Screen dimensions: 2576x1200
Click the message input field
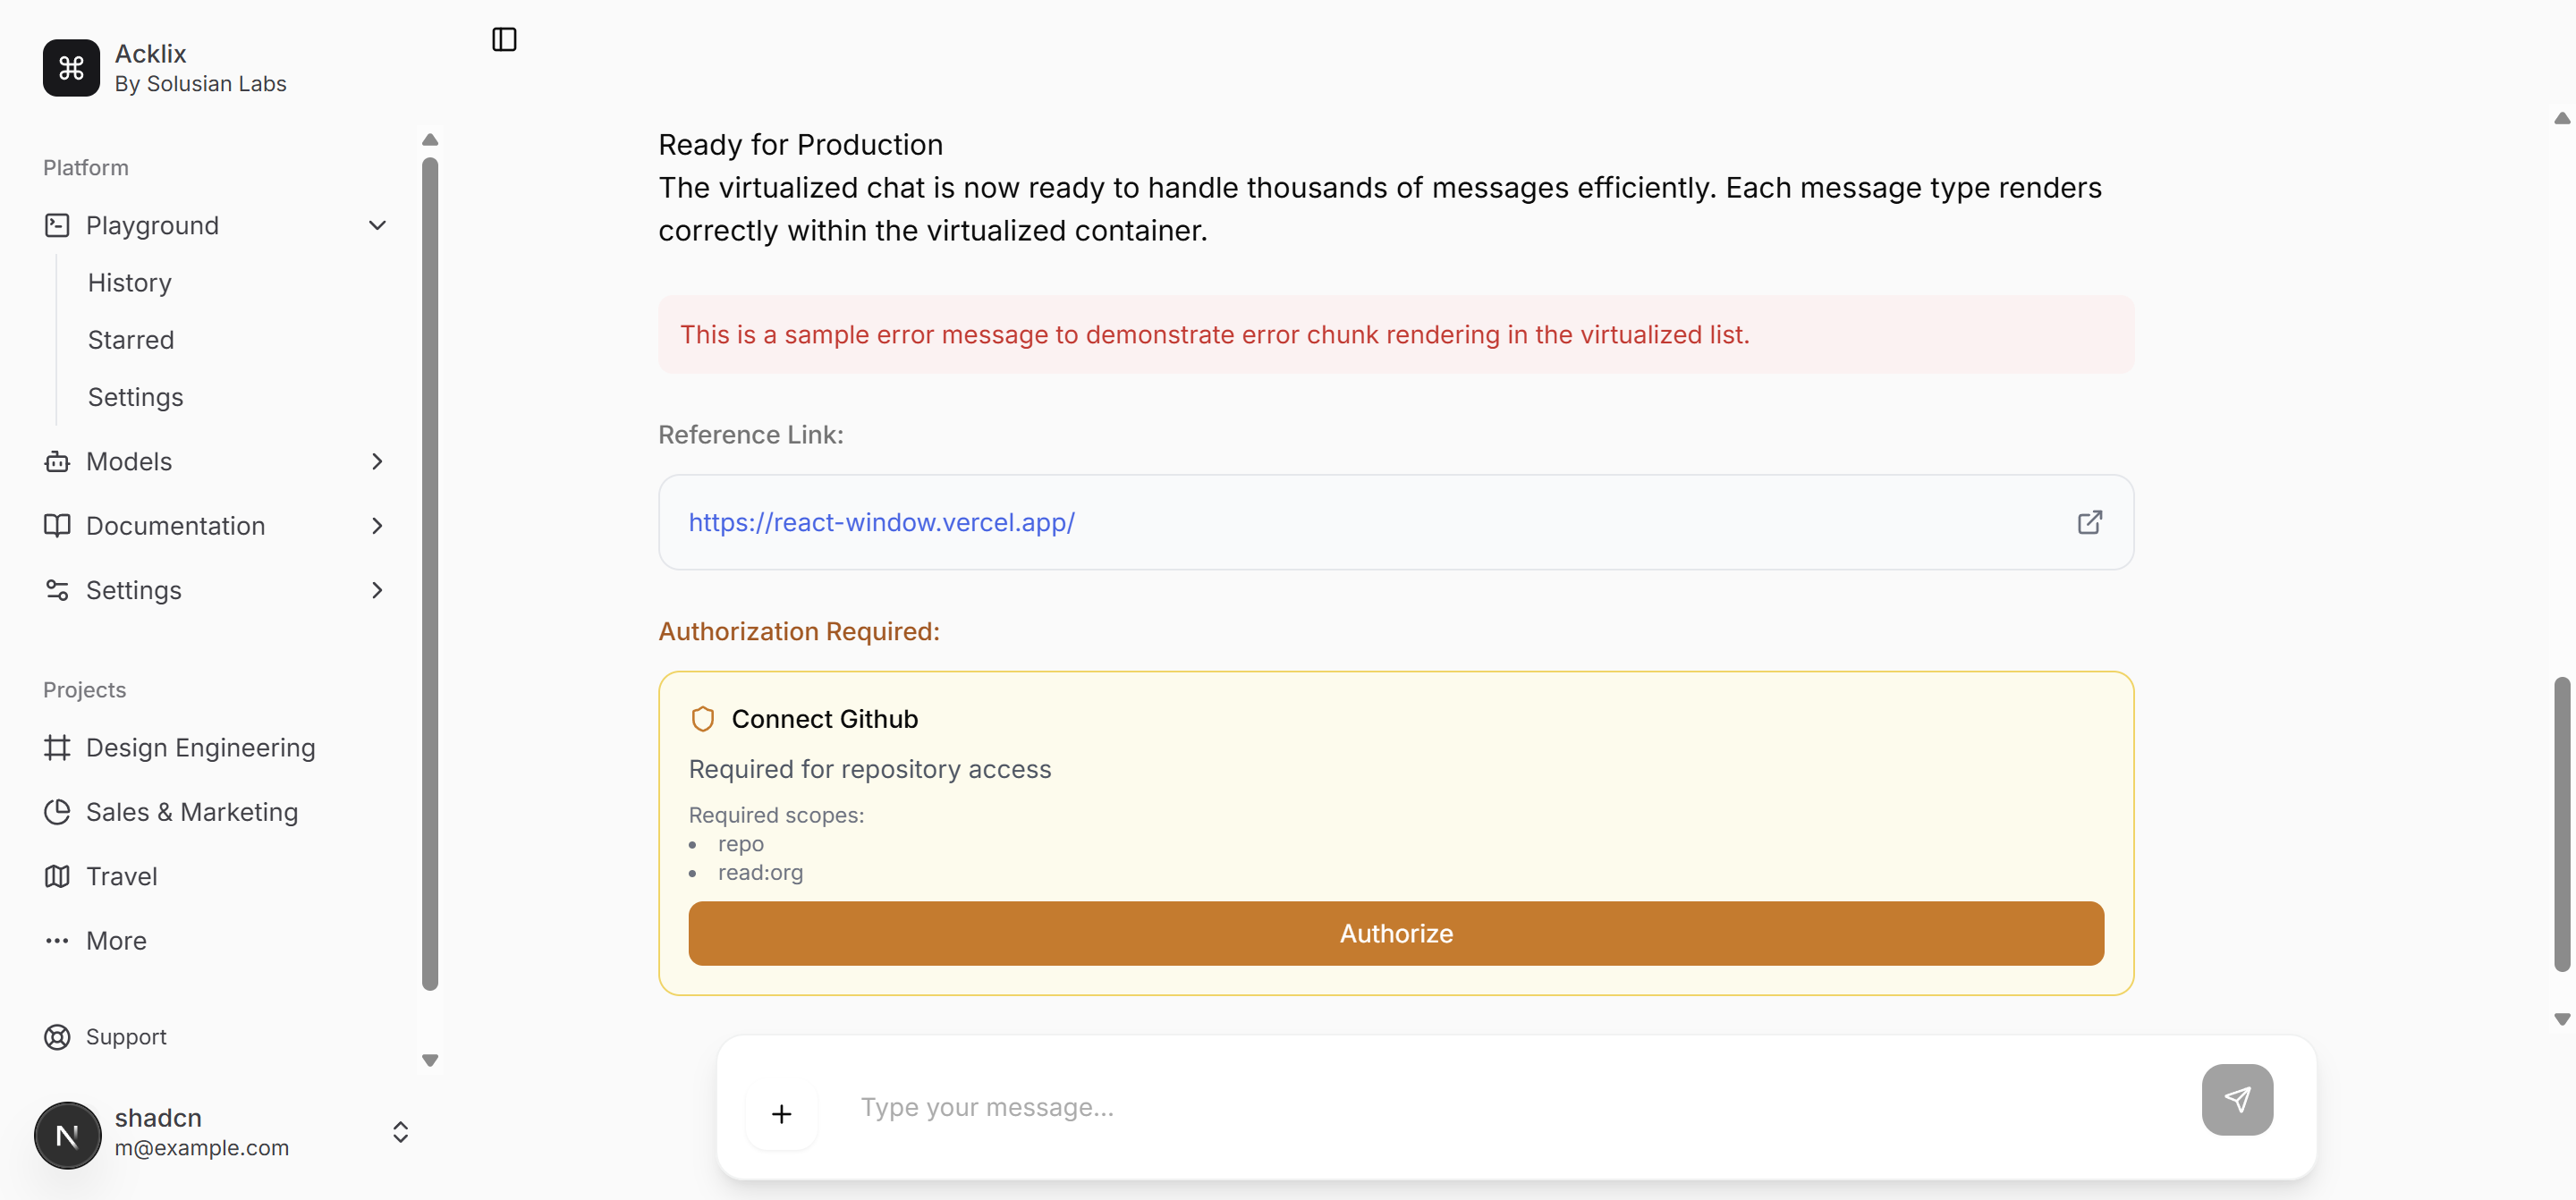tap(1400, 1107)
